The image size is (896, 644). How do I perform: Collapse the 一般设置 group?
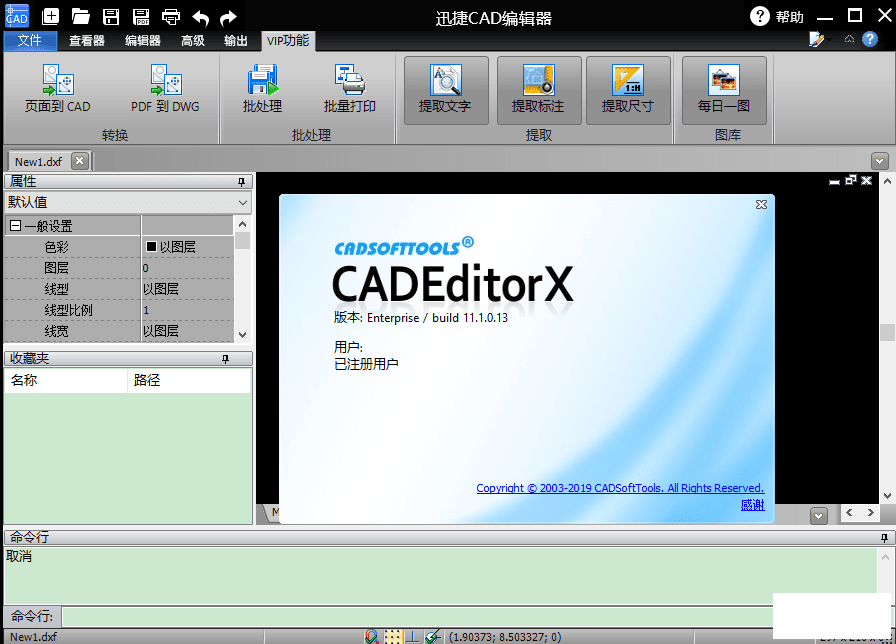(x=16, y=226)
